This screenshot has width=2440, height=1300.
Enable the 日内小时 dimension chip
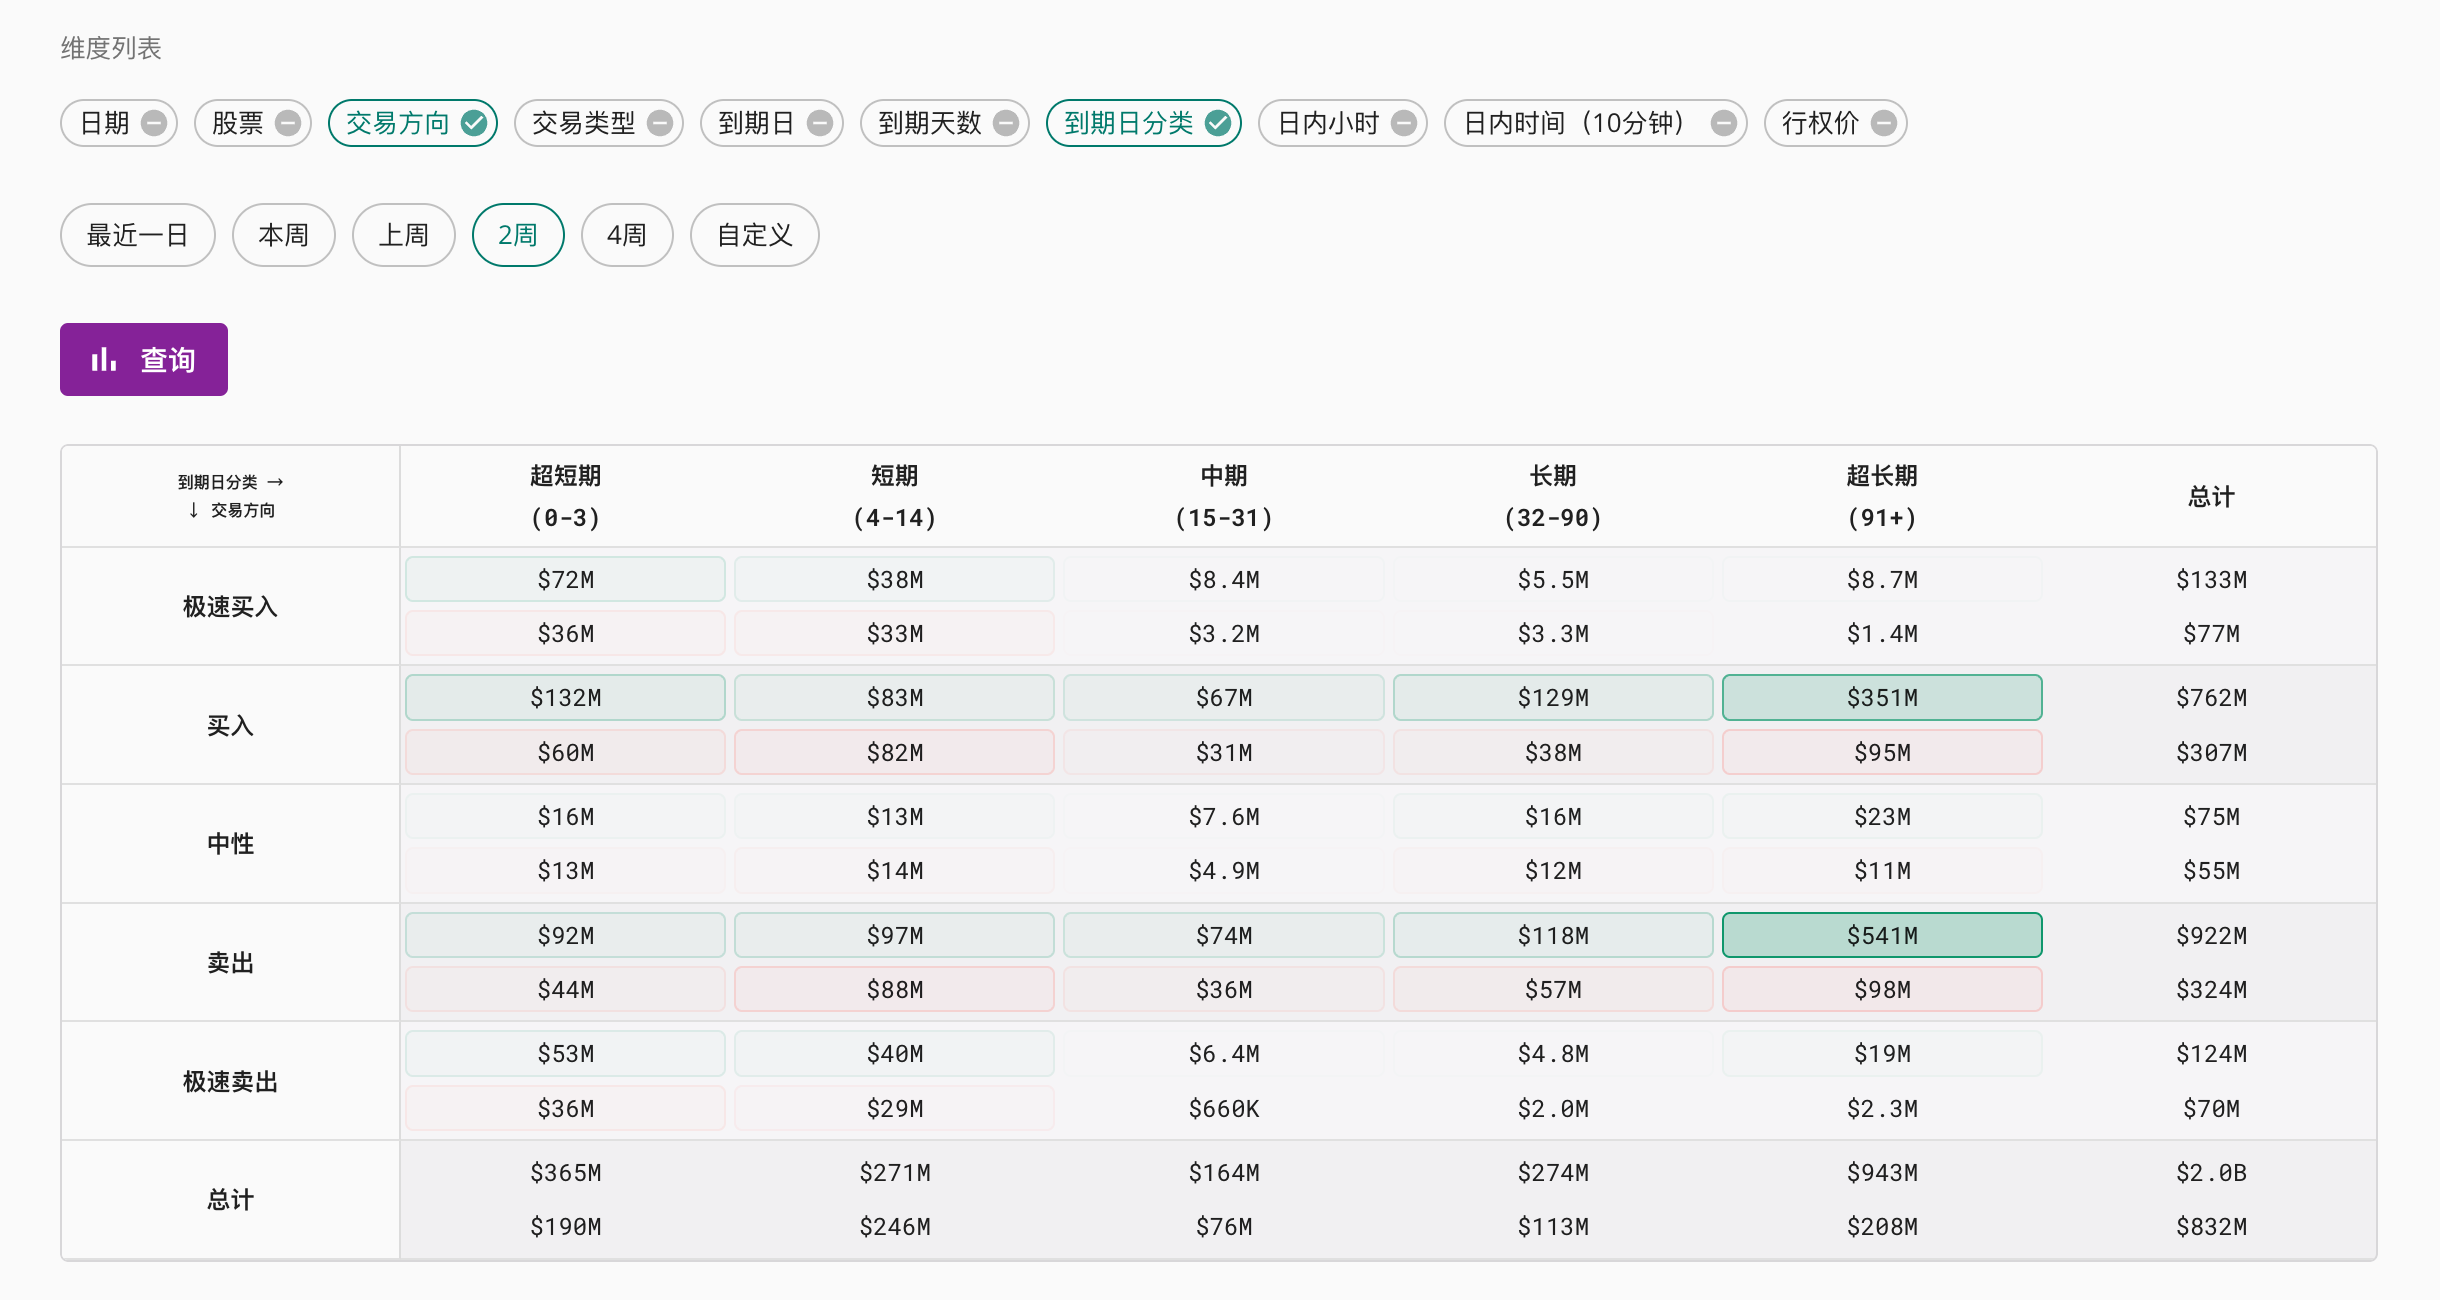(x=1343, y=123)
